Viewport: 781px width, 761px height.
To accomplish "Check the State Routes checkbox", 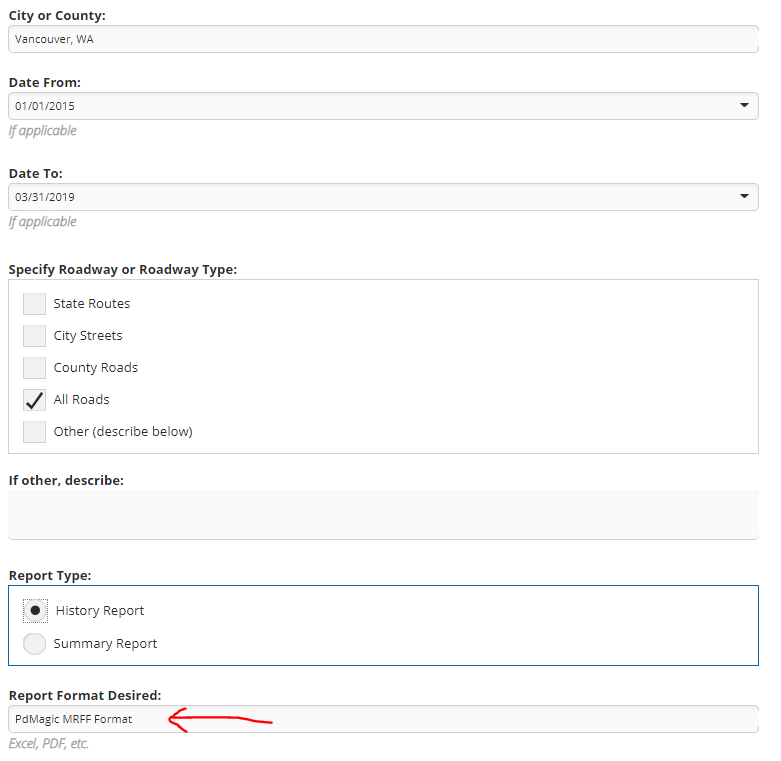I will point(34,304).
